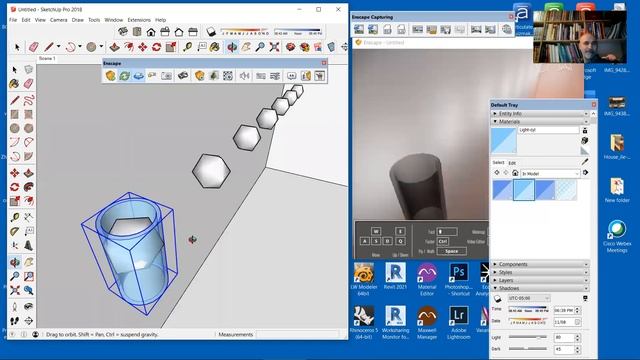640x360 pixels.
Task: Open File menu
Action: pyautogui.click(x=13, y=20)
